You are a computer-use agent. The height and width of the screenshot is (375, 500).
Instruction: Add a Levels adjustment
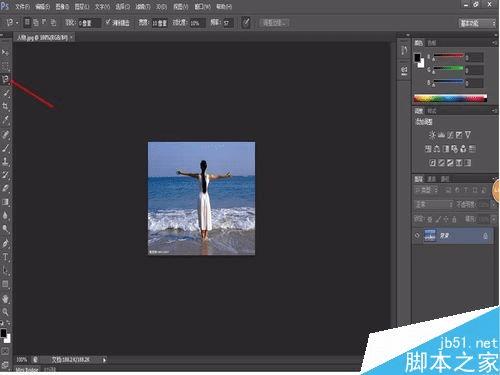(441, 135)
